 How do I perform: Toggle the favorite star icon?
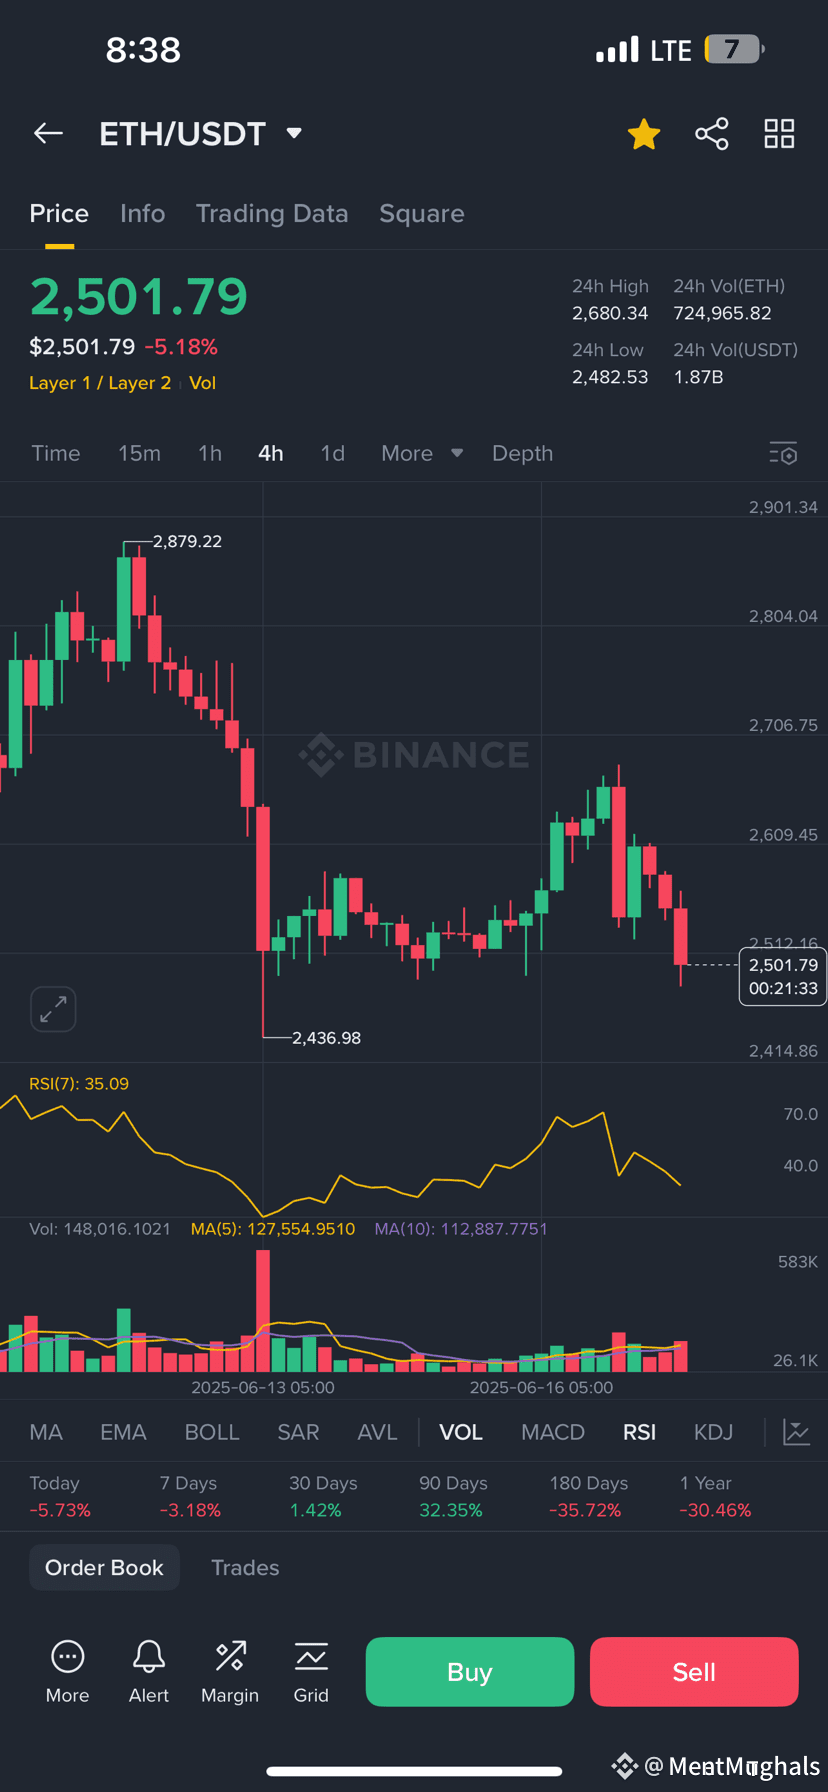[x=644, y=134]
